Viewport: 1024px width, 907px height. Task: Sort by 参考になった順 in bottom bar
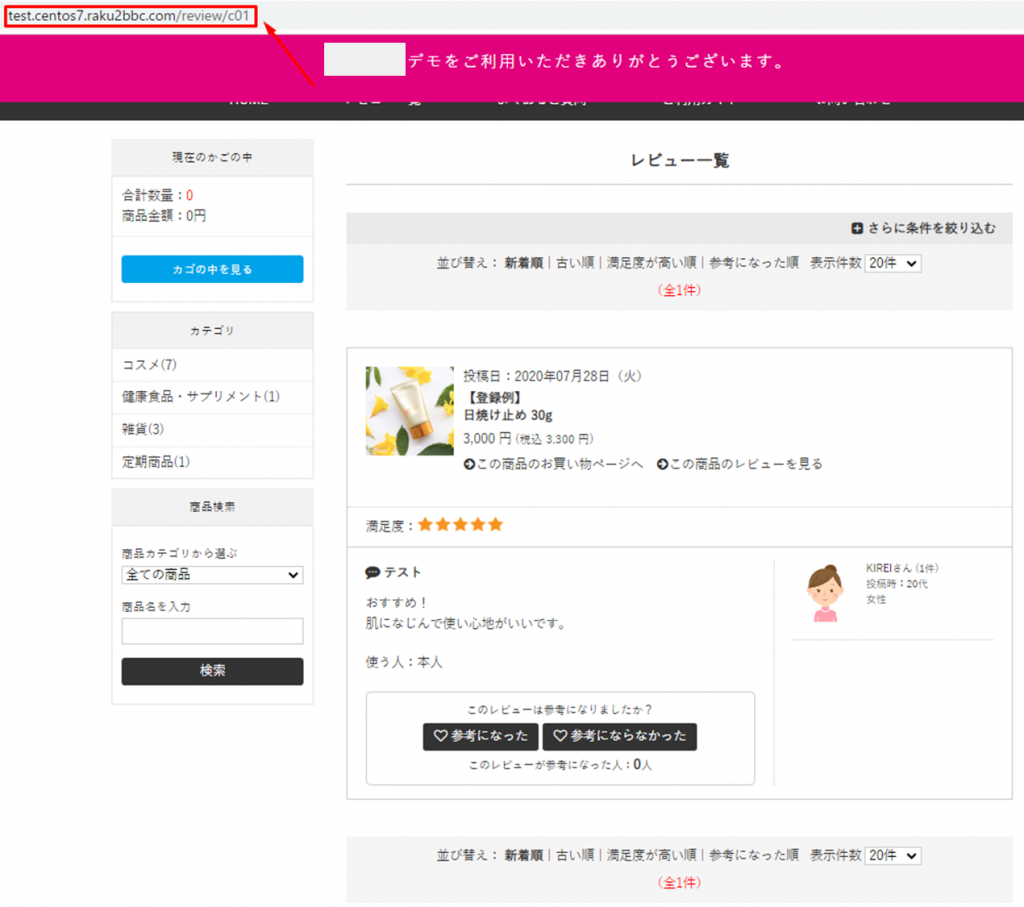pyautogui.click(x=754, y=856)
